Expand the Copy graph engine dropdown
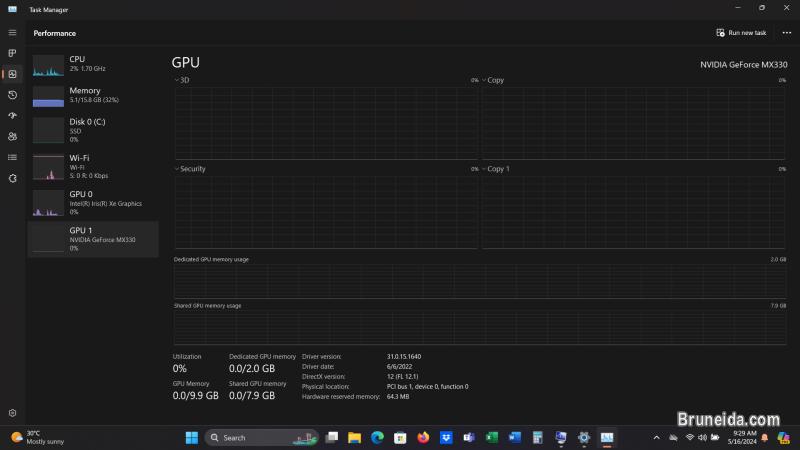Viewport: 800px width, 450px height. pyautogui.click(x=484, y=80)
